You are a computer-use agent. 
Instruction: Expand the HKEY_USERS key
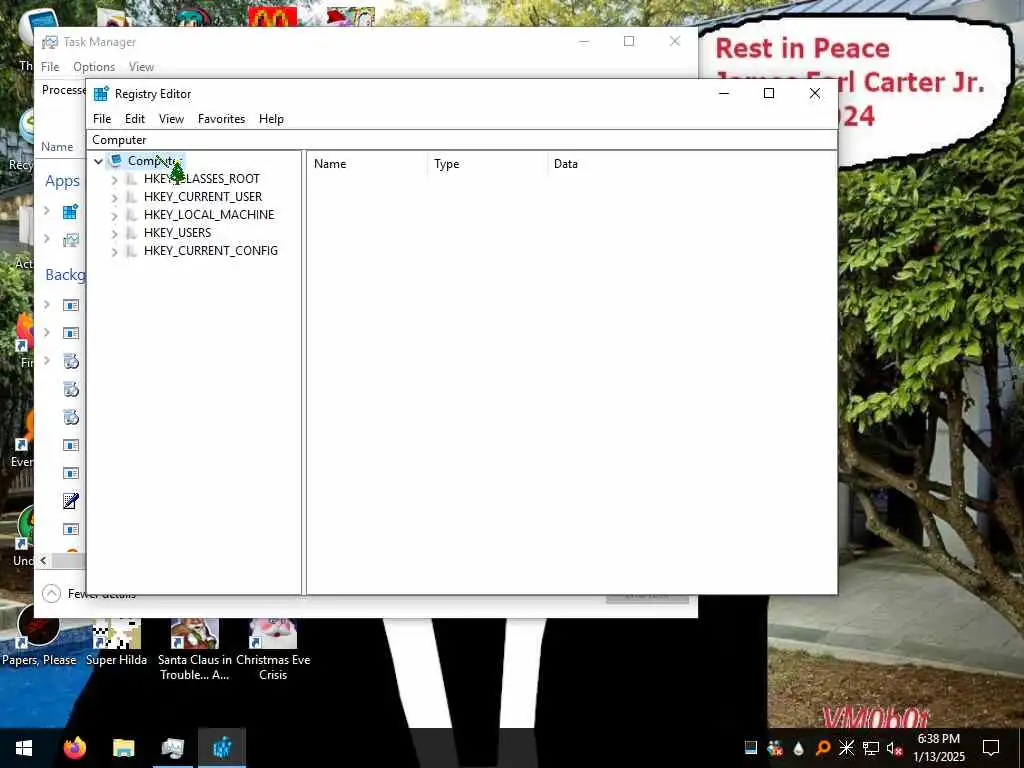[114, 233]
